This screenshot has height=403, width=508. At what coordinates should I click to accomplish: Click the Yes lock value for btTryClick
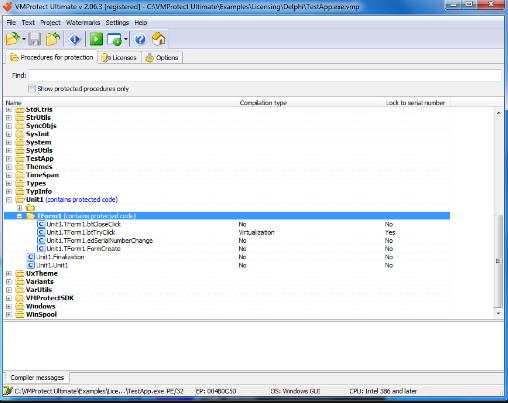390,232
